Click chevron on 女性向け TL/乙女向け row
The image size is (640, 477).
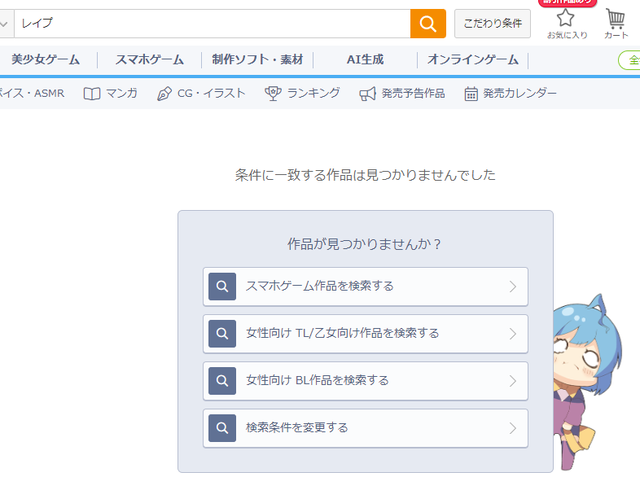[x=513, y=334]
